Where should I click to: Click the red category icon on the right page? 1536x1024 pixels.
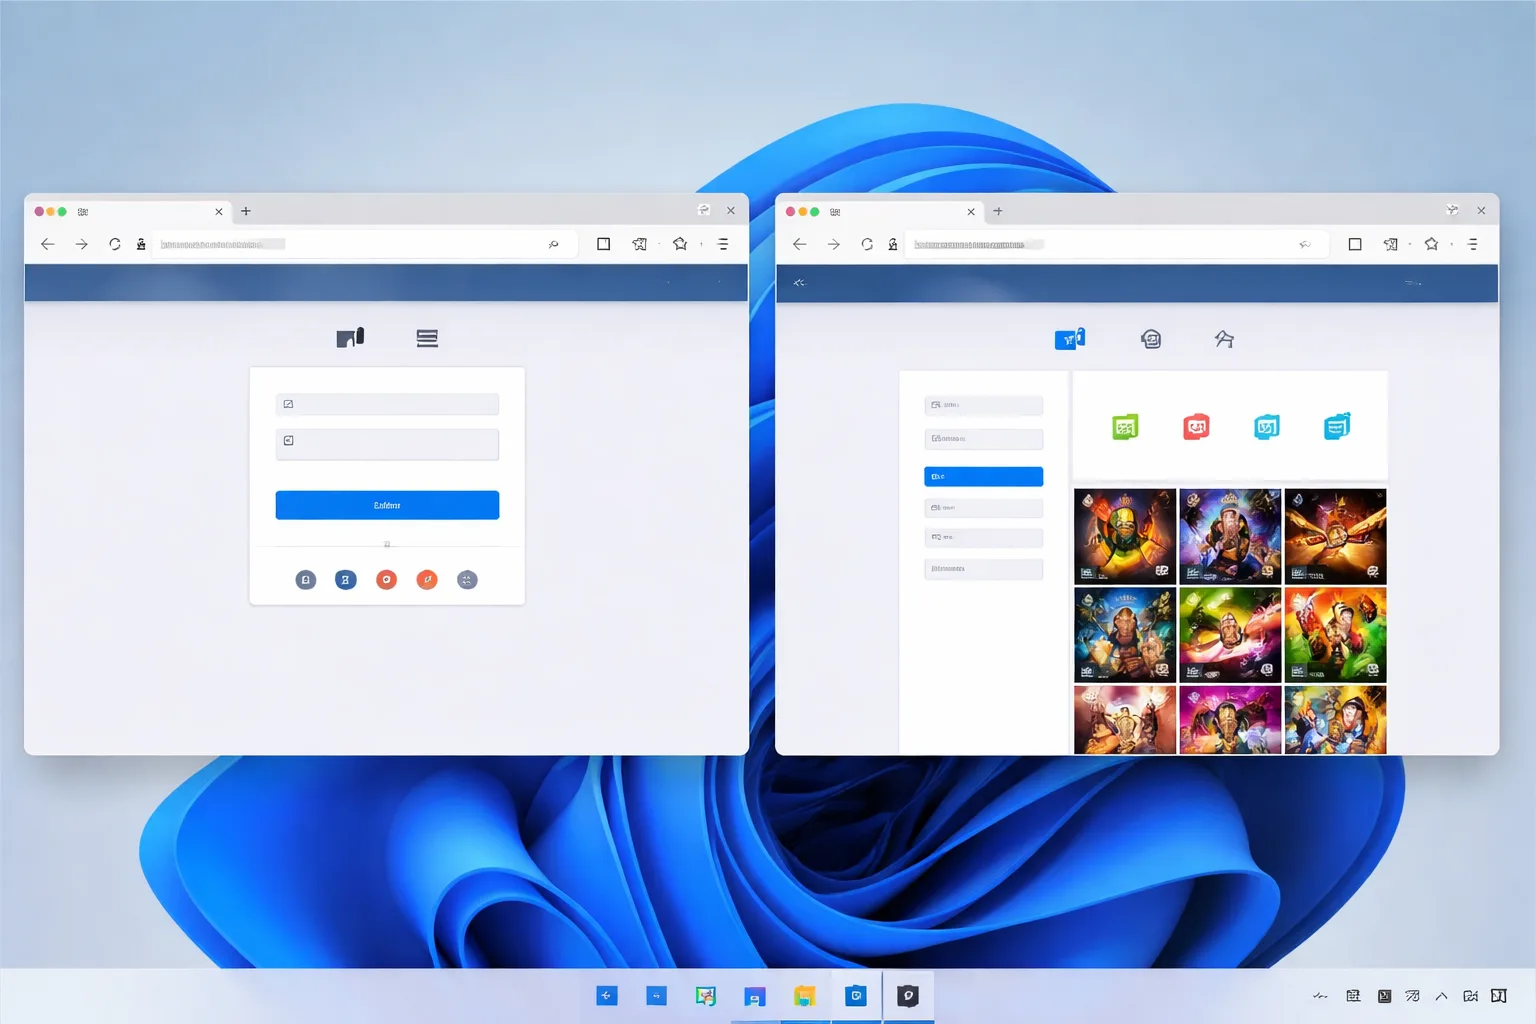[x=1196, y=427]
